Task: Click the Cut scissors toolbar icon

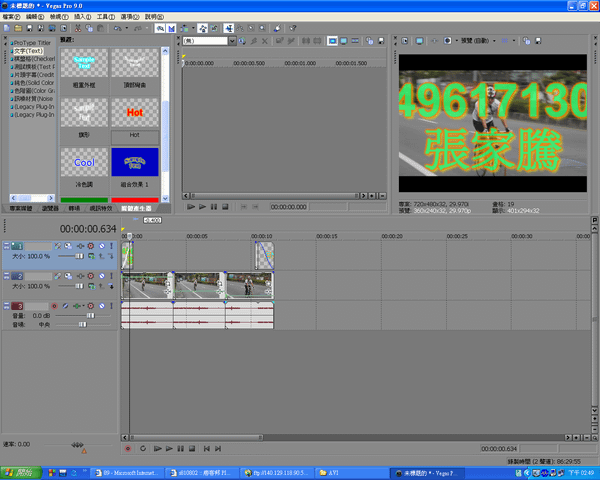Action: tap(78, 28)
